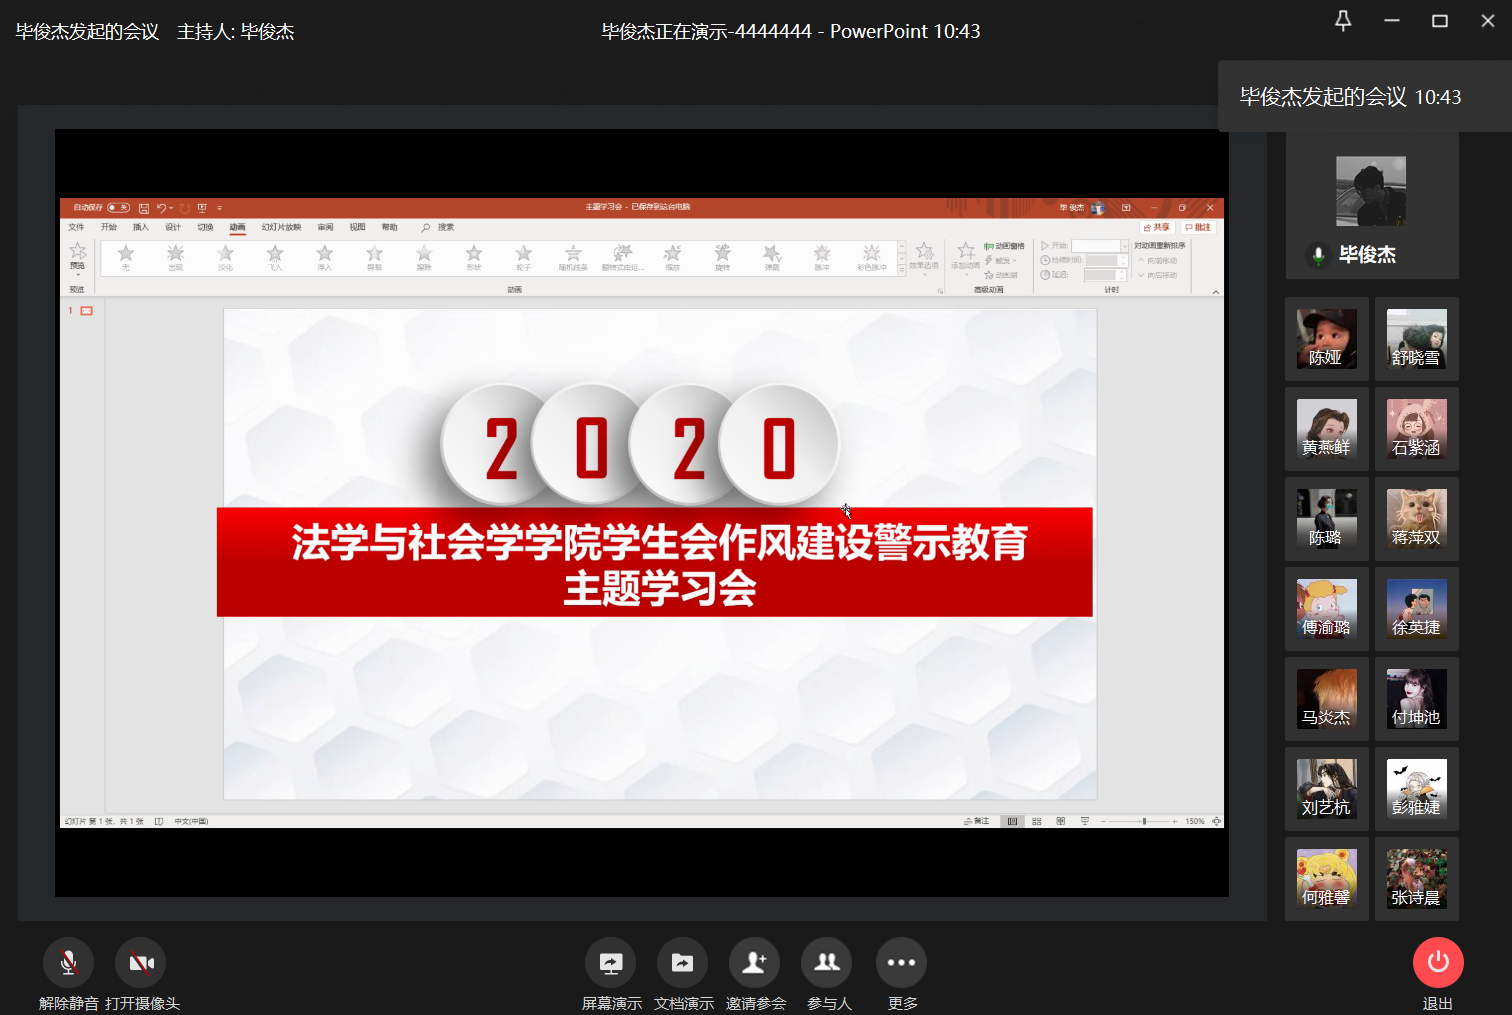Click the 批注 comments button
Screen dimensions: 1512x1015
pyautogui.click(x=1198, y=227)
